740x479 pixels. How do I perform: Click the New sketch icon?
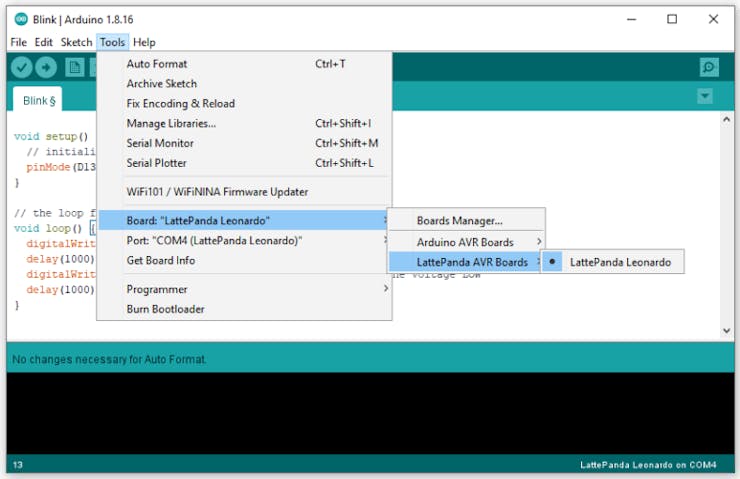pos(75,67)
